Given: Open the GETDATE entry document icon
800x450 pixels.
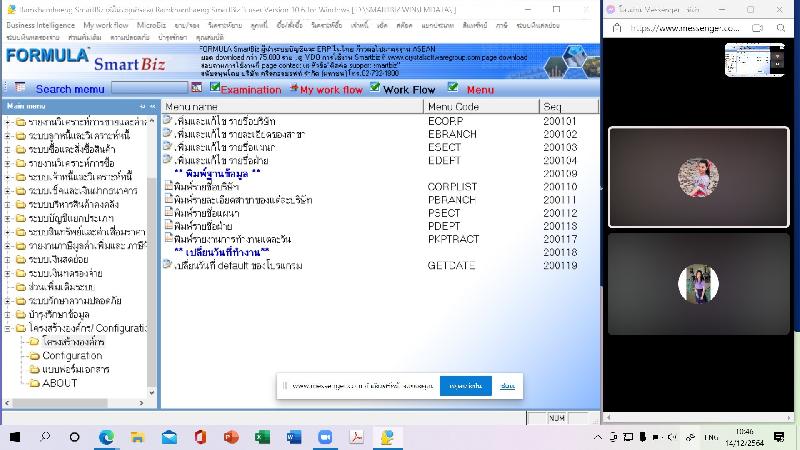Looking at the screenshot, I should point(167,265).
